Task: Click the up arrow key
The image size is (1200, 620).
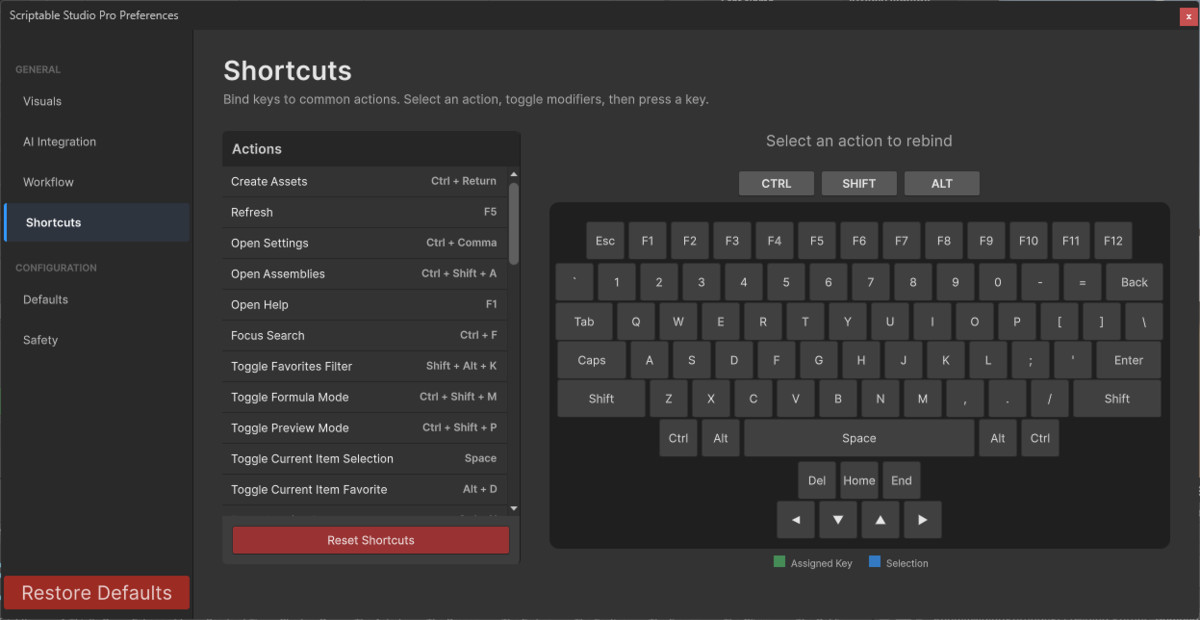Action: tap(880, 519)
